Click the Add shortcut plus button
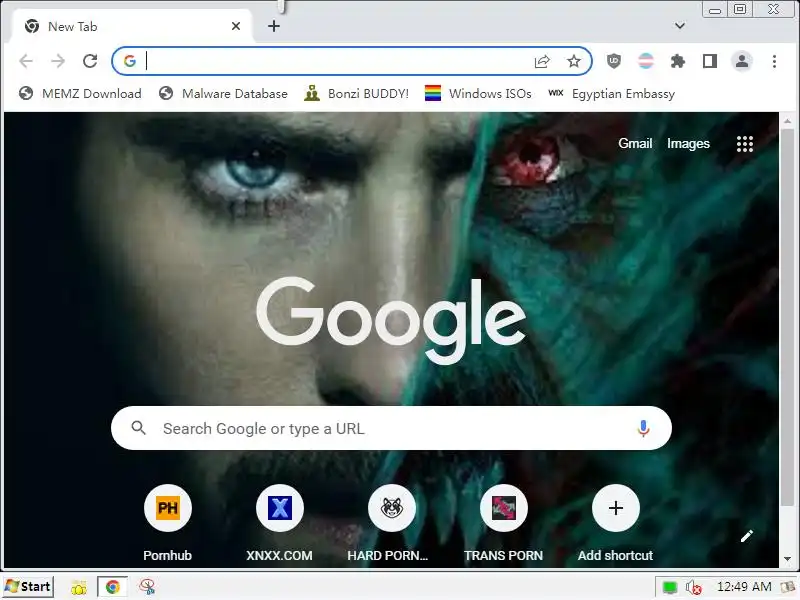The height and width of the screenshot is (600, 800). tap(615, 508)
